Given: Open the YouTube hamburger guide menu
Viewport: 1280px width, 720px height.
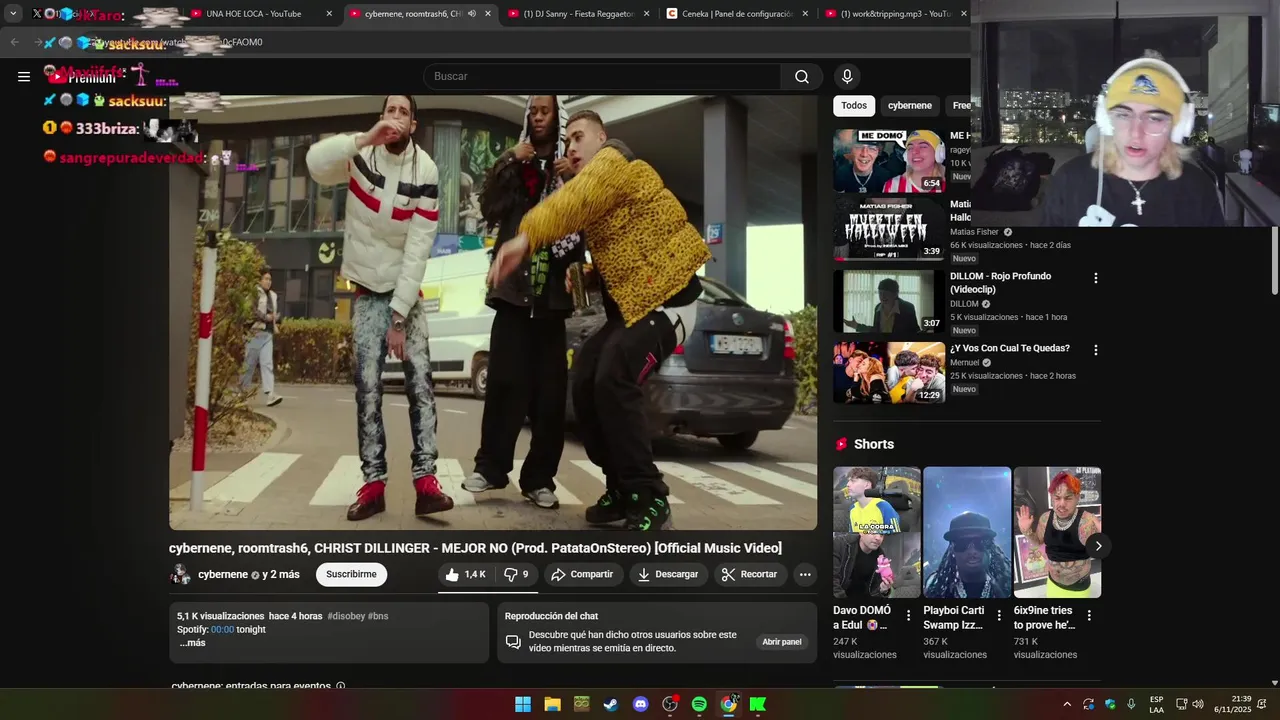Looking at the screenshot, I should [24, 76].
